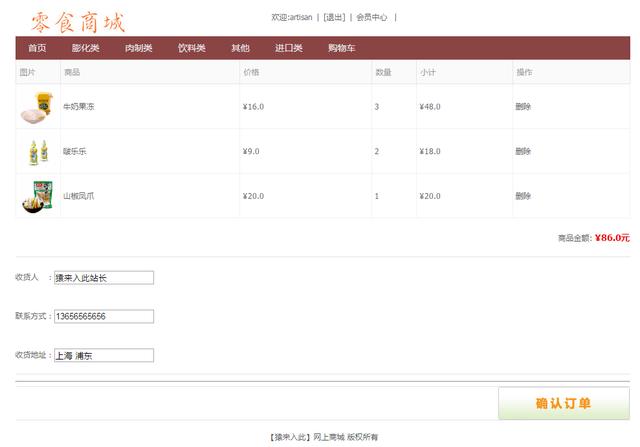Screen dimensions: 640x447
Task: Navigate to 其他 category
Action: pyautogui.click(x=240, y=48)
